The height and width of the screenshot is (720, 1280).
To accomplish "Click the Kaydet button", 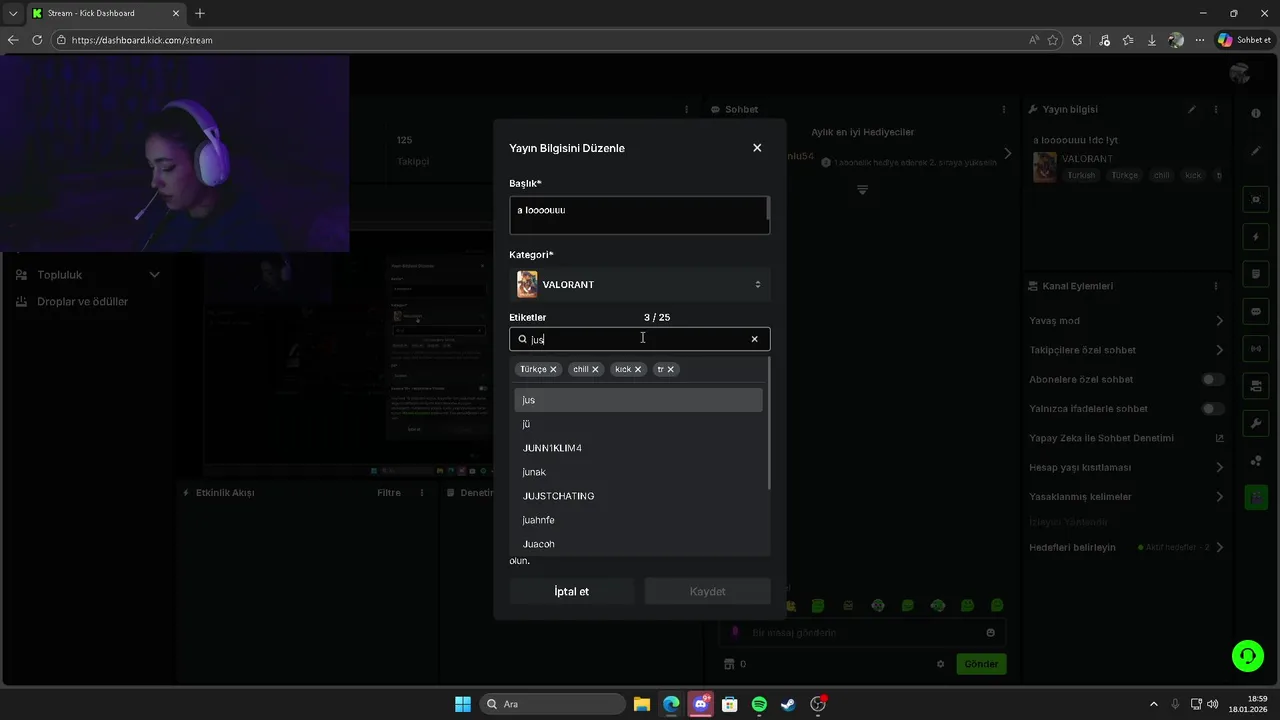I will [x=707, y=591].
